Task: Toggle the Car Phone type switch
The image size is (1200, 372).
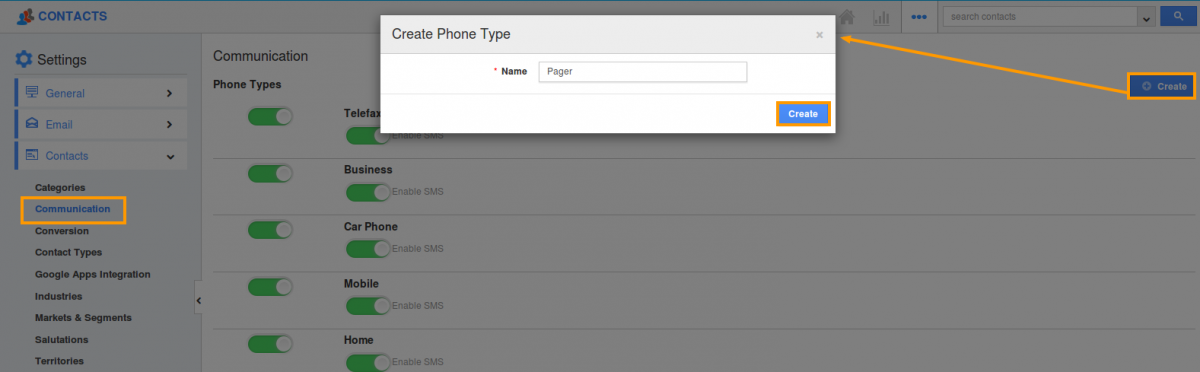Action: (x=270, y=230)
